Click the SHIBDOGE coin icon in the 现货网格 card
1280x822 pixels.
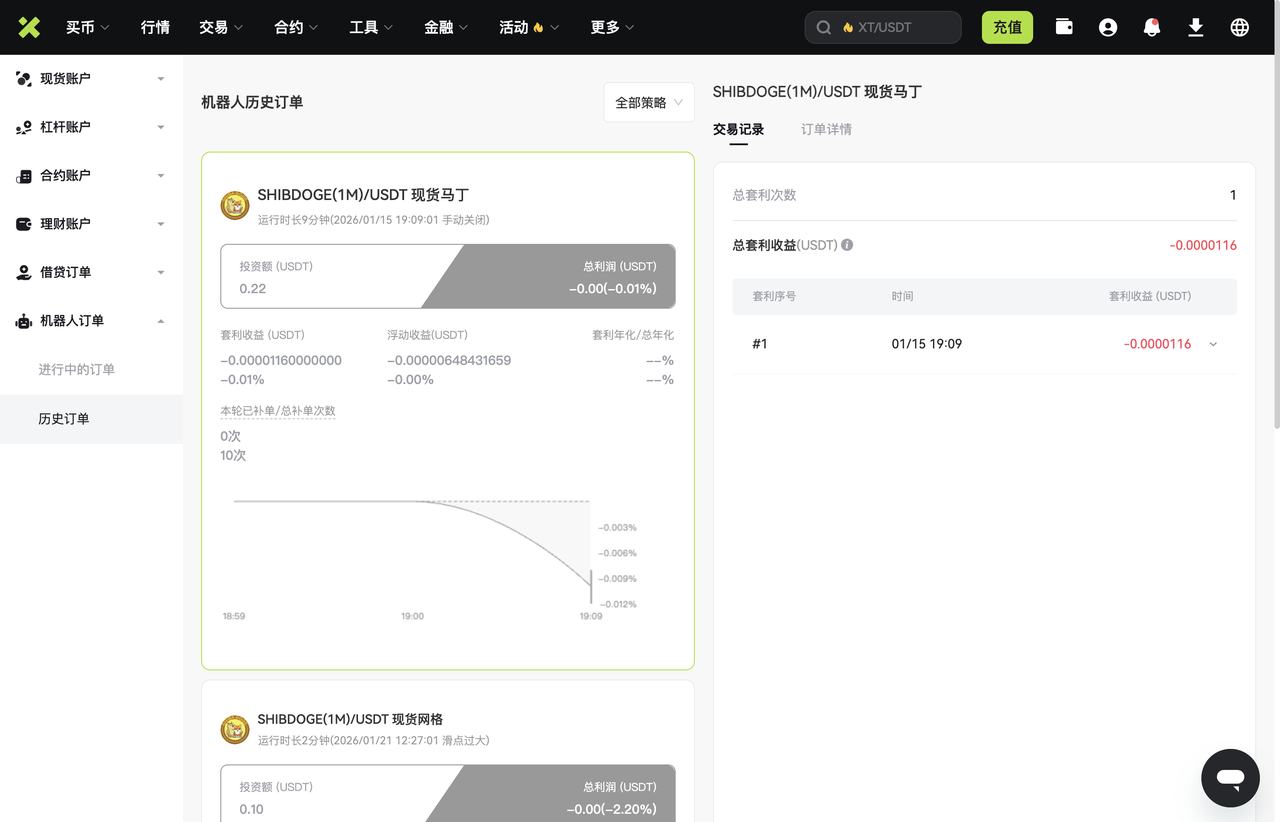point(235,729)
